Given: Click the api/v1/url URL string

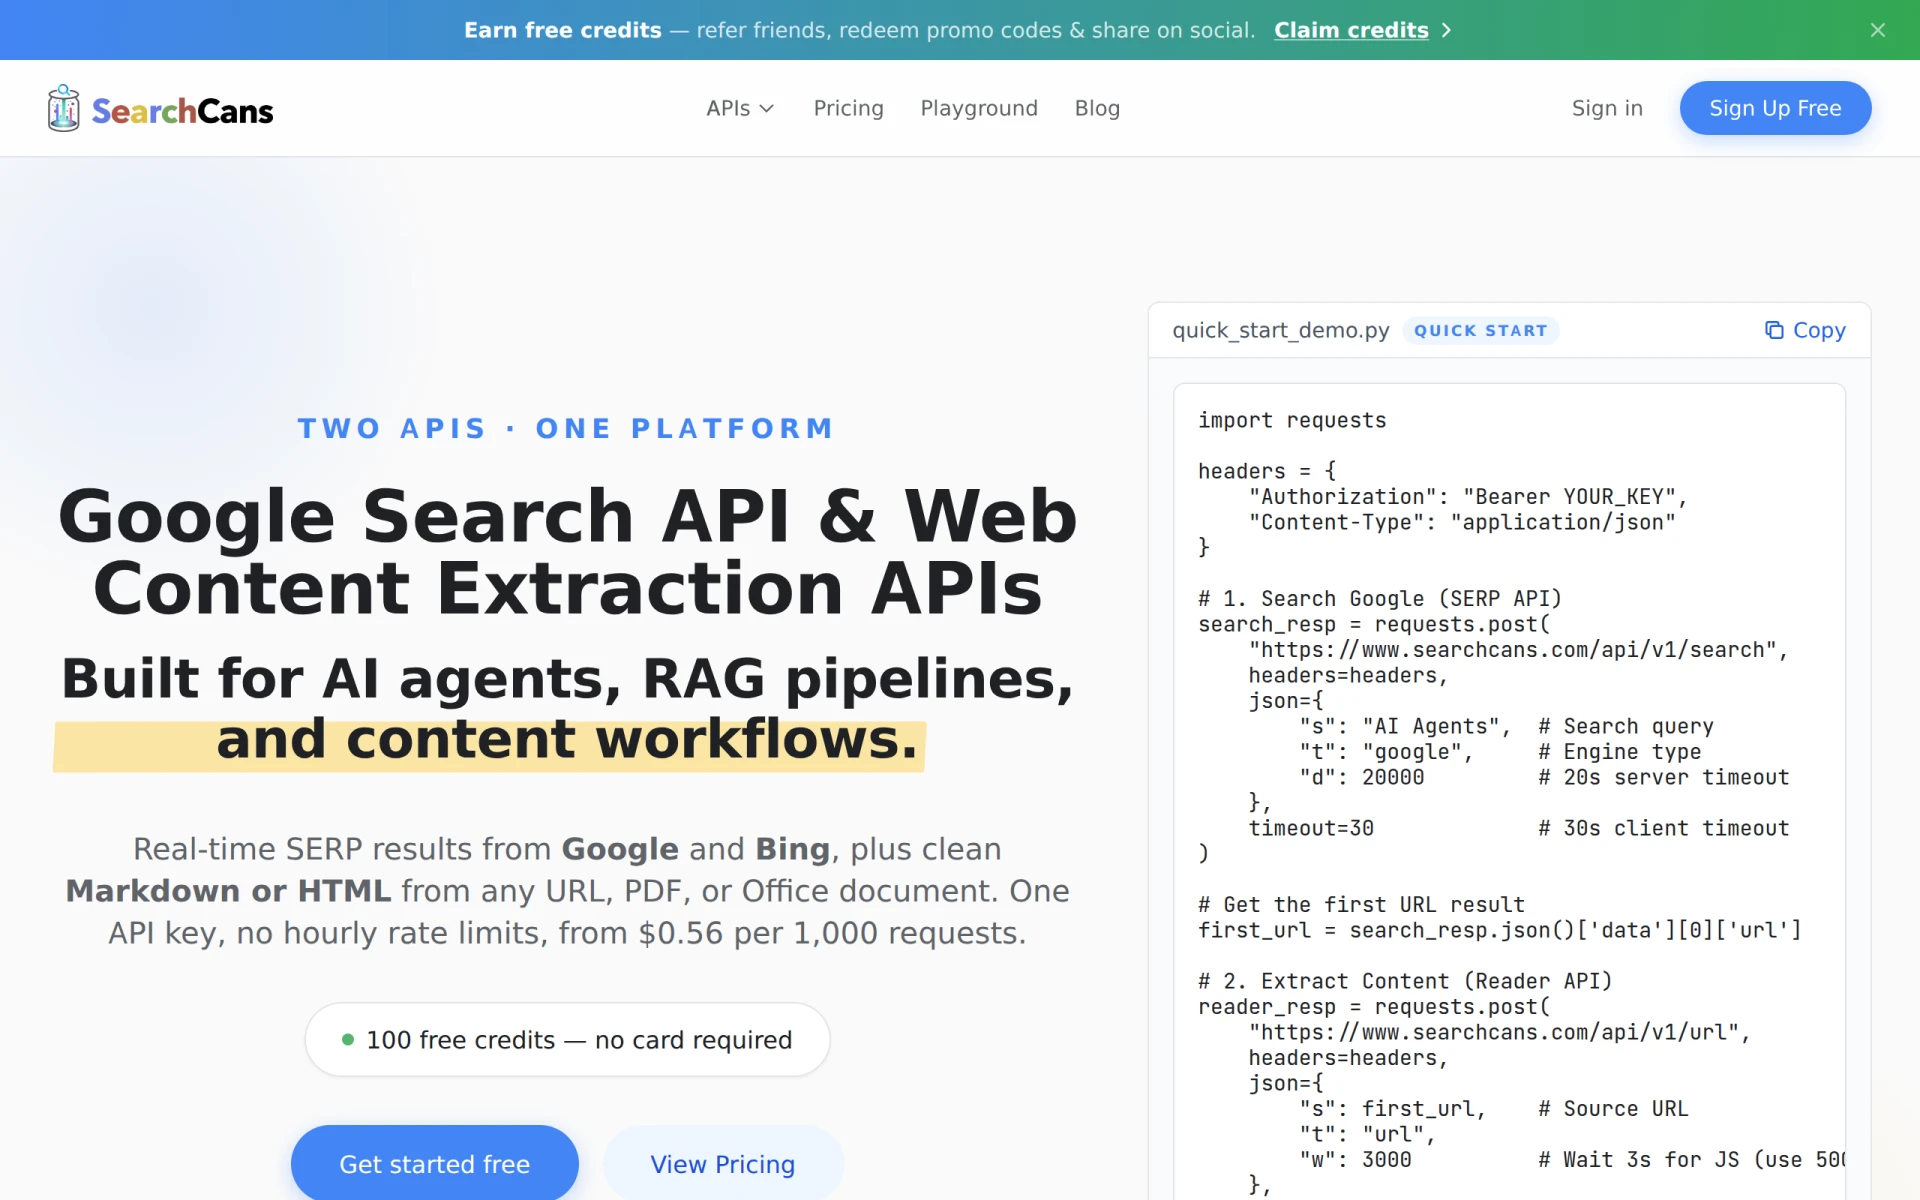Looking at the screenshot, I should (1499, 1032).
